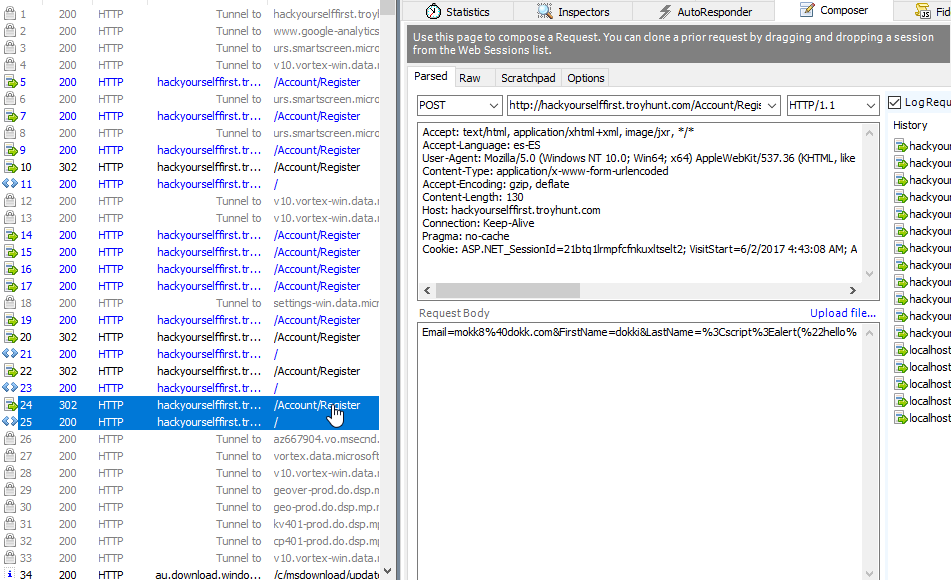Click the Composer pencil icon

pos(807,10)
